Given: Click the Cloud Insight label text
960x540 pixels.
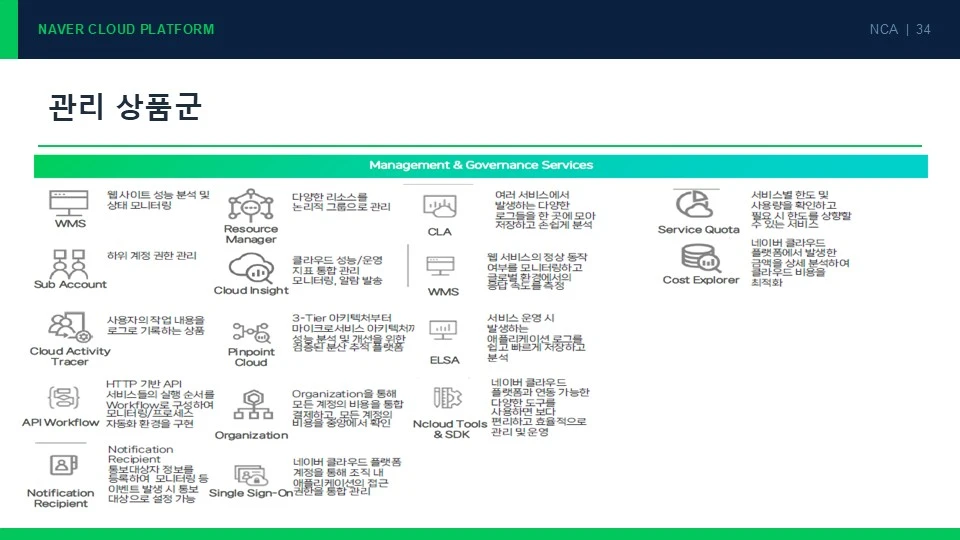Looking at the screenshot, I should (x=251, y=290).
